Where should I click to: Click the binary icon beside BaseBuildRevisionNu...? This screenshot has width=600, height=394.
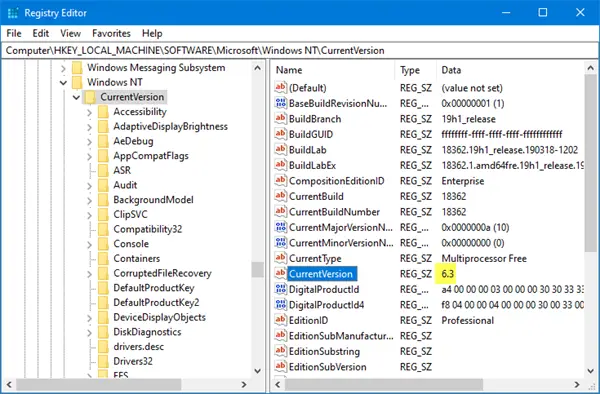coord(280,103)
